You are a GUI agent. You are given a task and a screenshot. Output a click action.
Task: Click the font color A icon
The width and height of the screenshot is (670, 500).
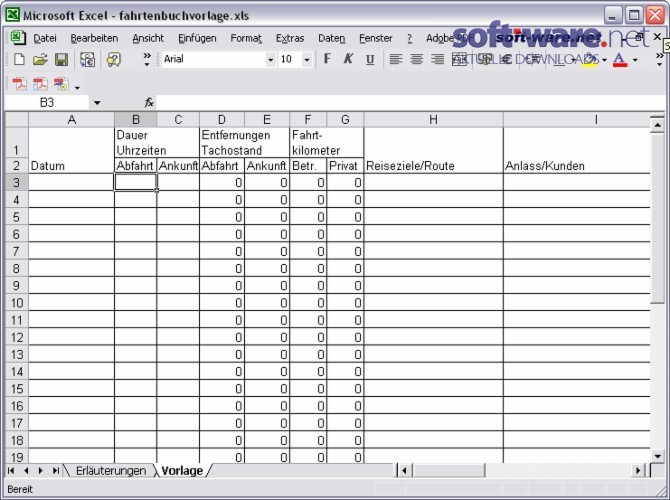point(620,59)
